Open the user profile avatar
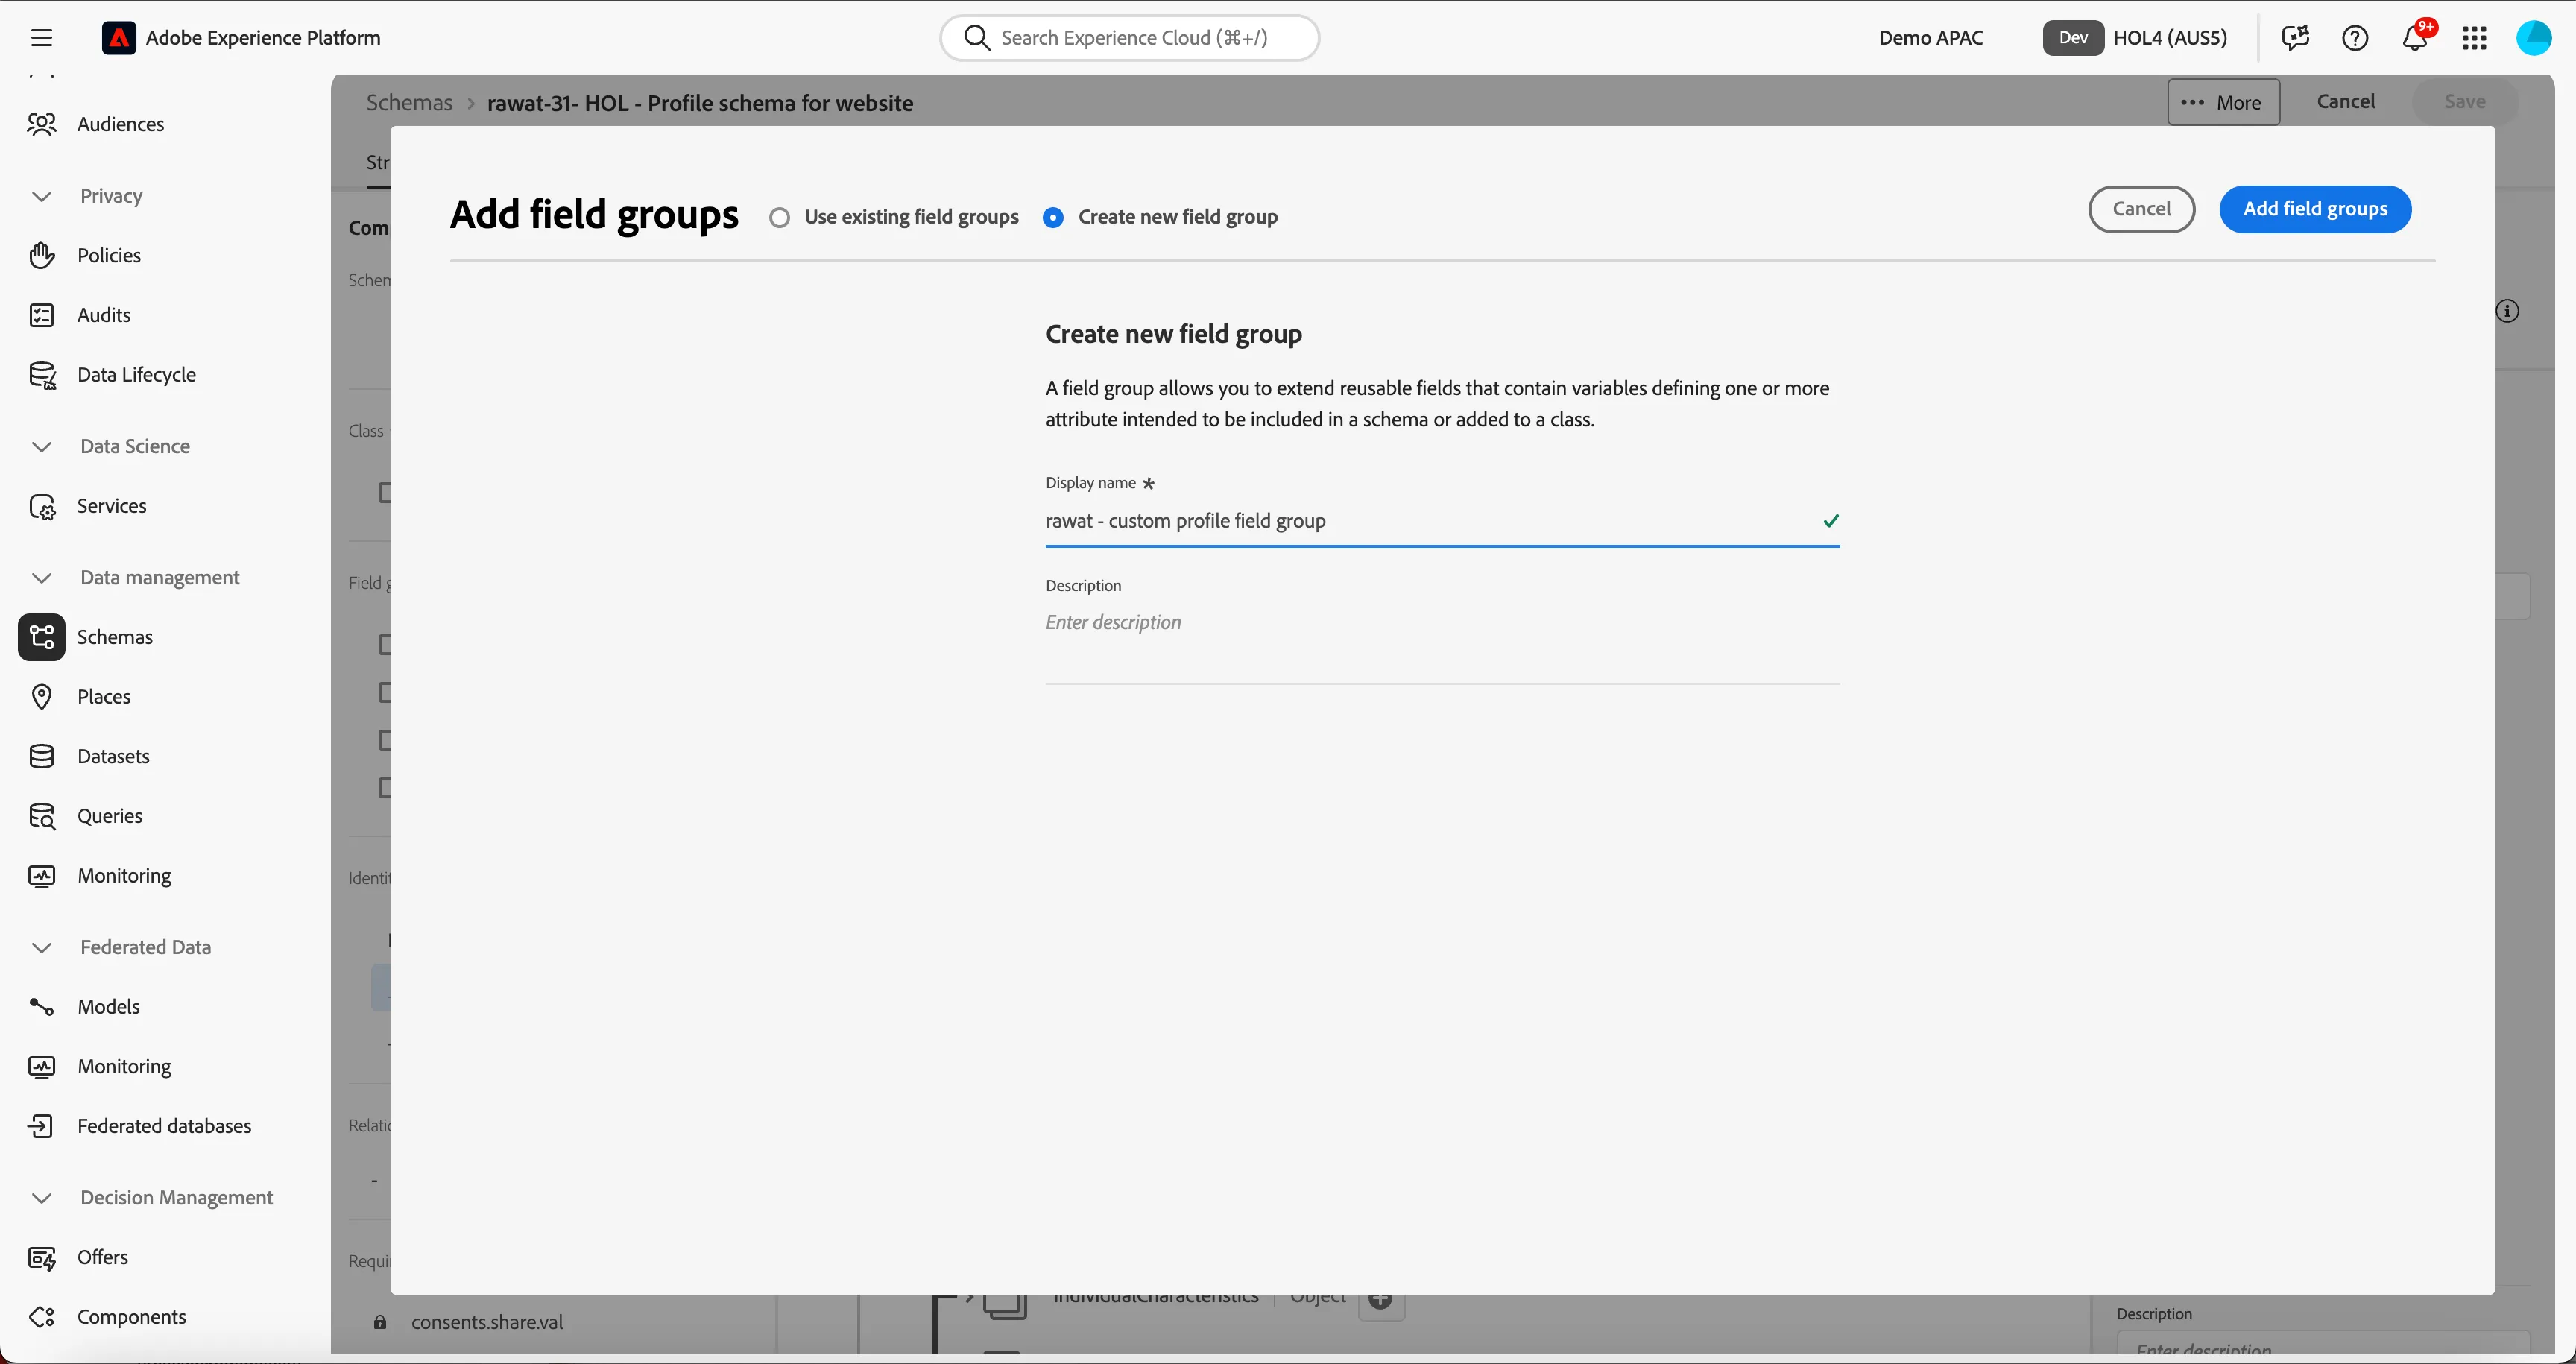Image resolution: width=2576 pixels, height=1364 pixels. click(2534, 38)
